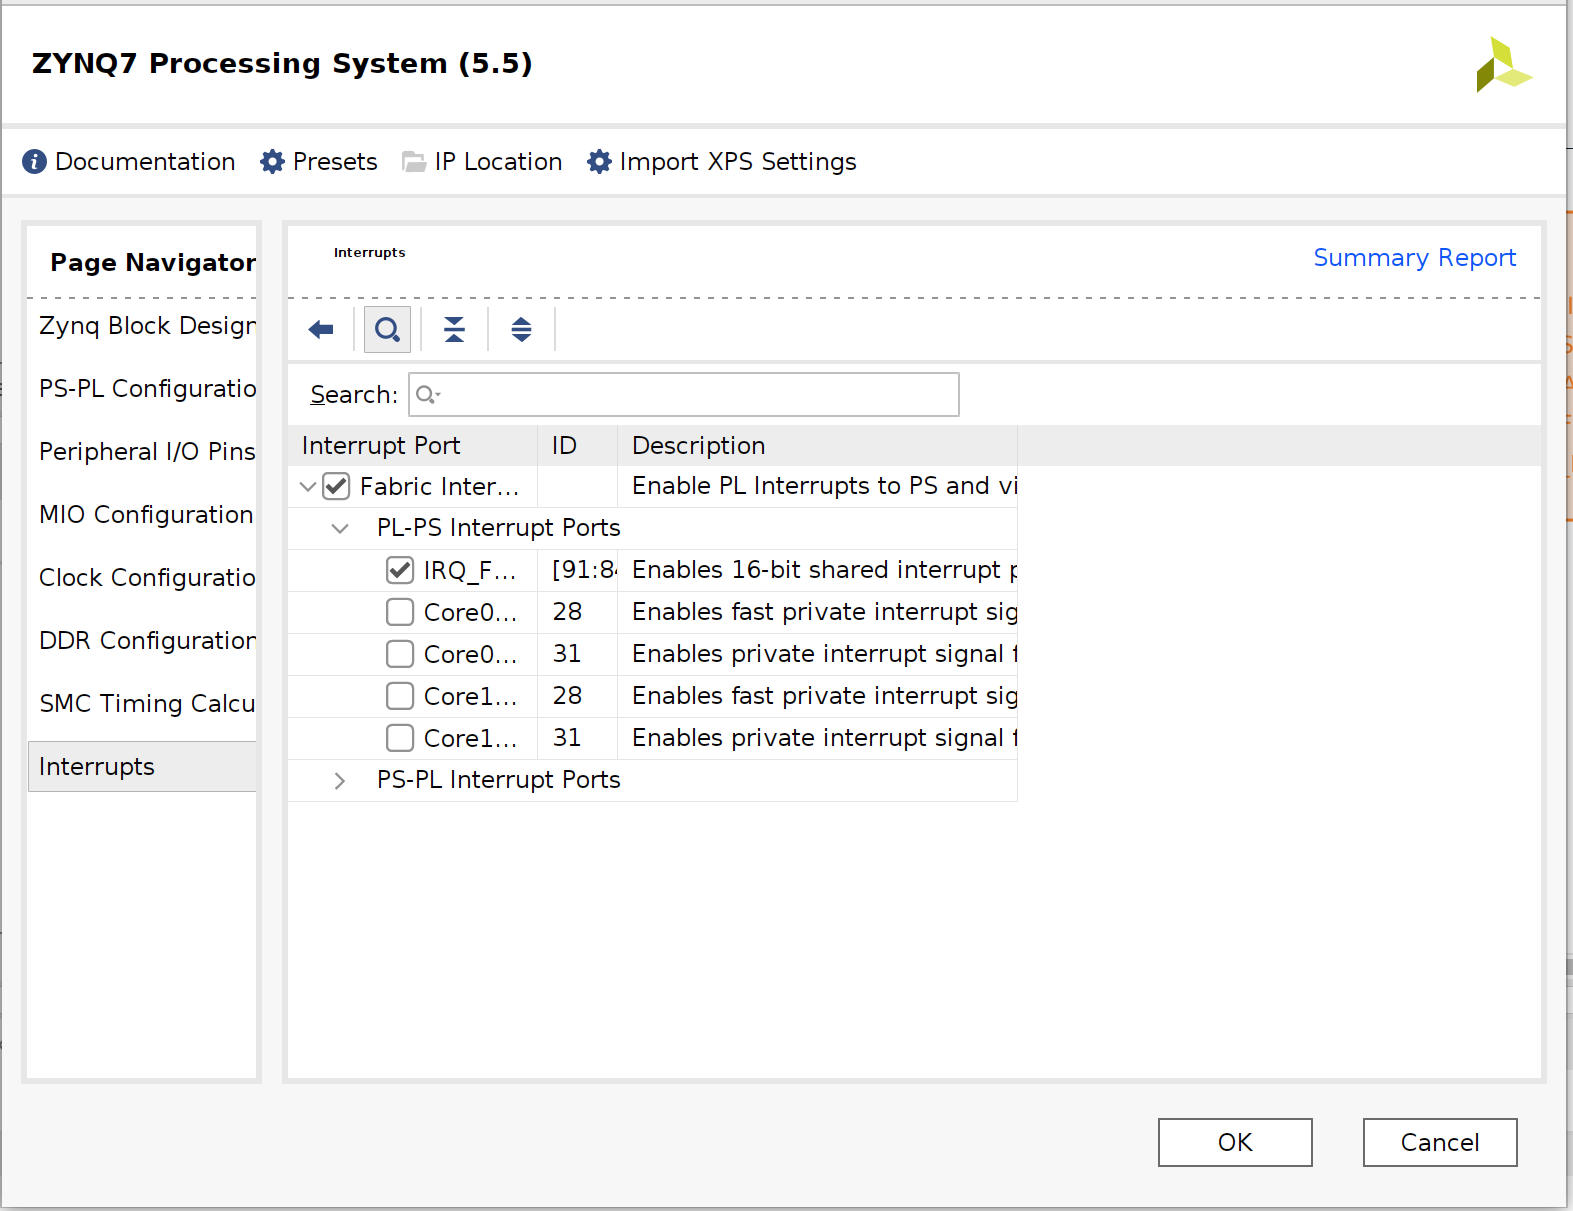1573x1211 pixels.
Task: Disable the IRQ_F2P shared interrupt checkbox
Action: (400, 570)
